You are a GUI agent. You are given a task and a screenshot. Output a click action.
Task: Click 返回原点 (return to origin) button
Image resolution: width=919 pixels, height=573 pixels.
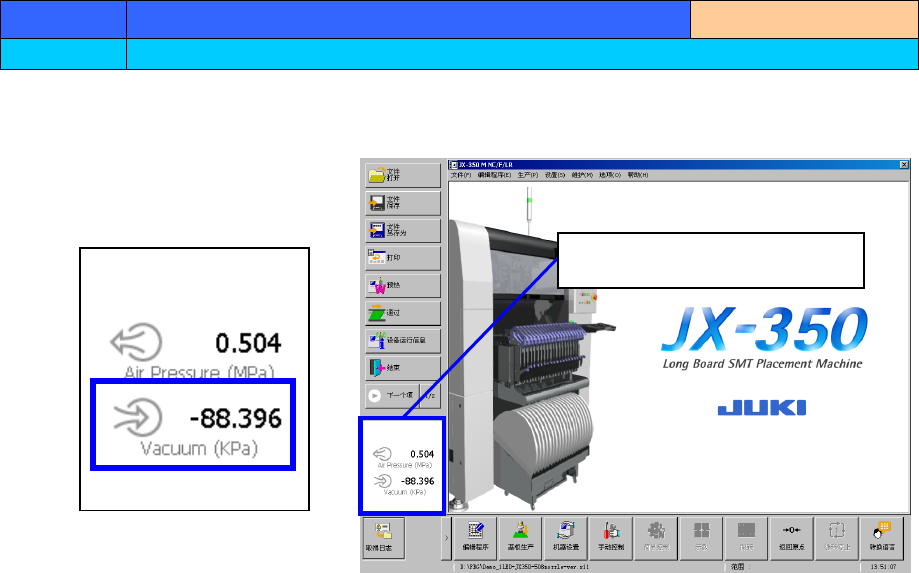[791, 537]
